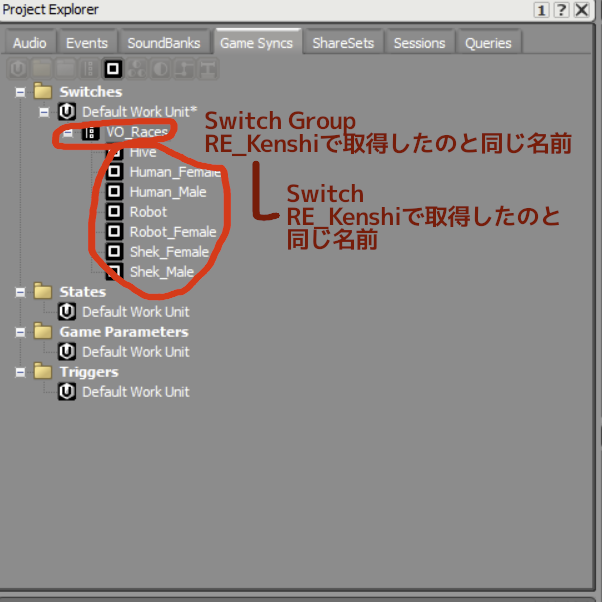Open the Queries tab

coord(488,43)
